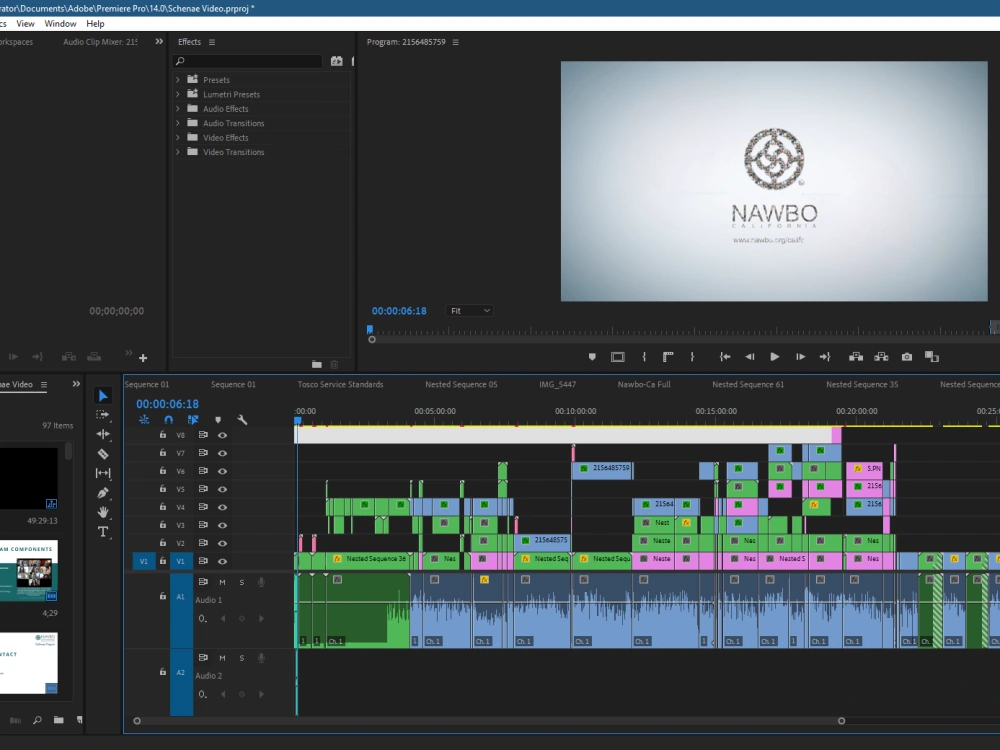Toggle Linked Selection in the timeline

point(193,420)
